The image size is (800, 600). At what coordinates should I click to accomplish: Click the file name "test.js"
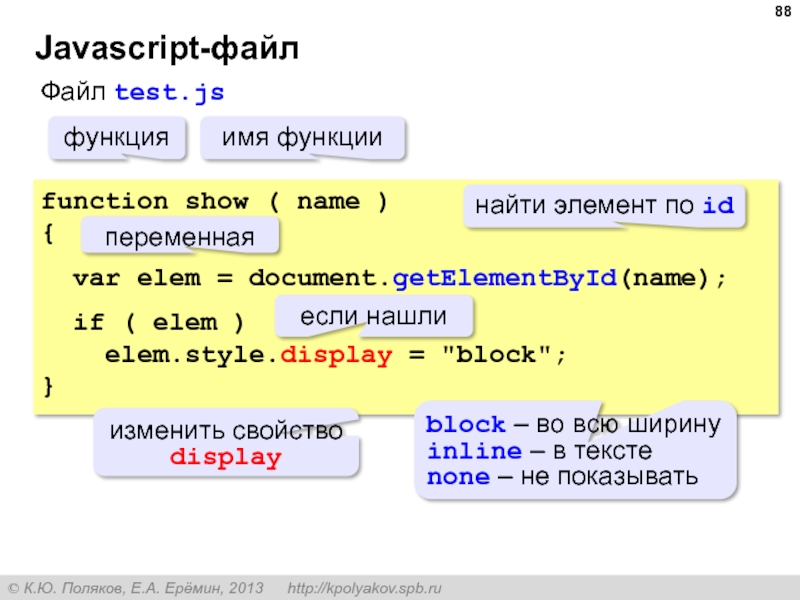click(x=169, y=92)
